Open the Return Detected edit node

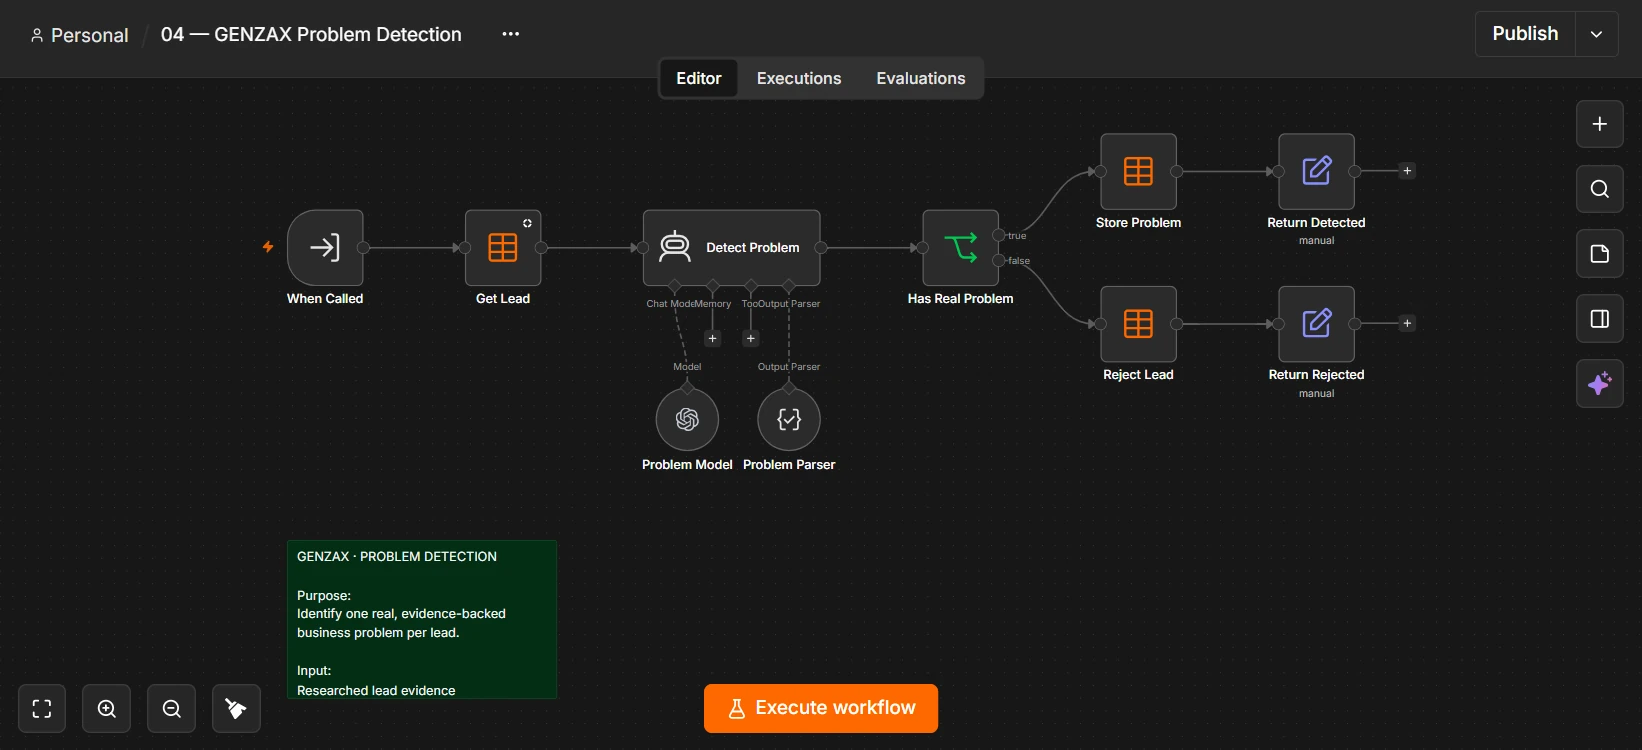1317,172
